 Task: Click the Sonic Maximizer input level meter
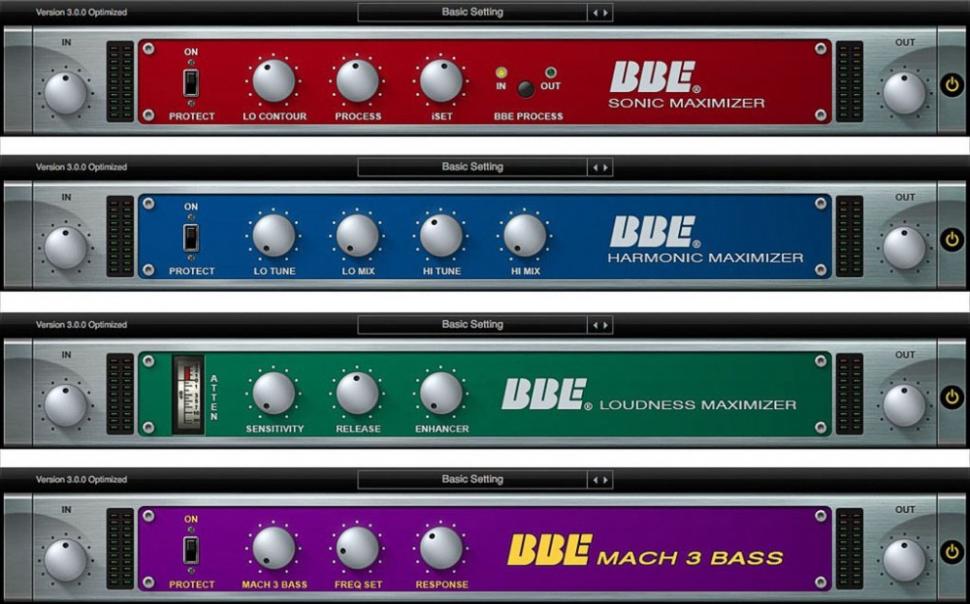point(120,81)
